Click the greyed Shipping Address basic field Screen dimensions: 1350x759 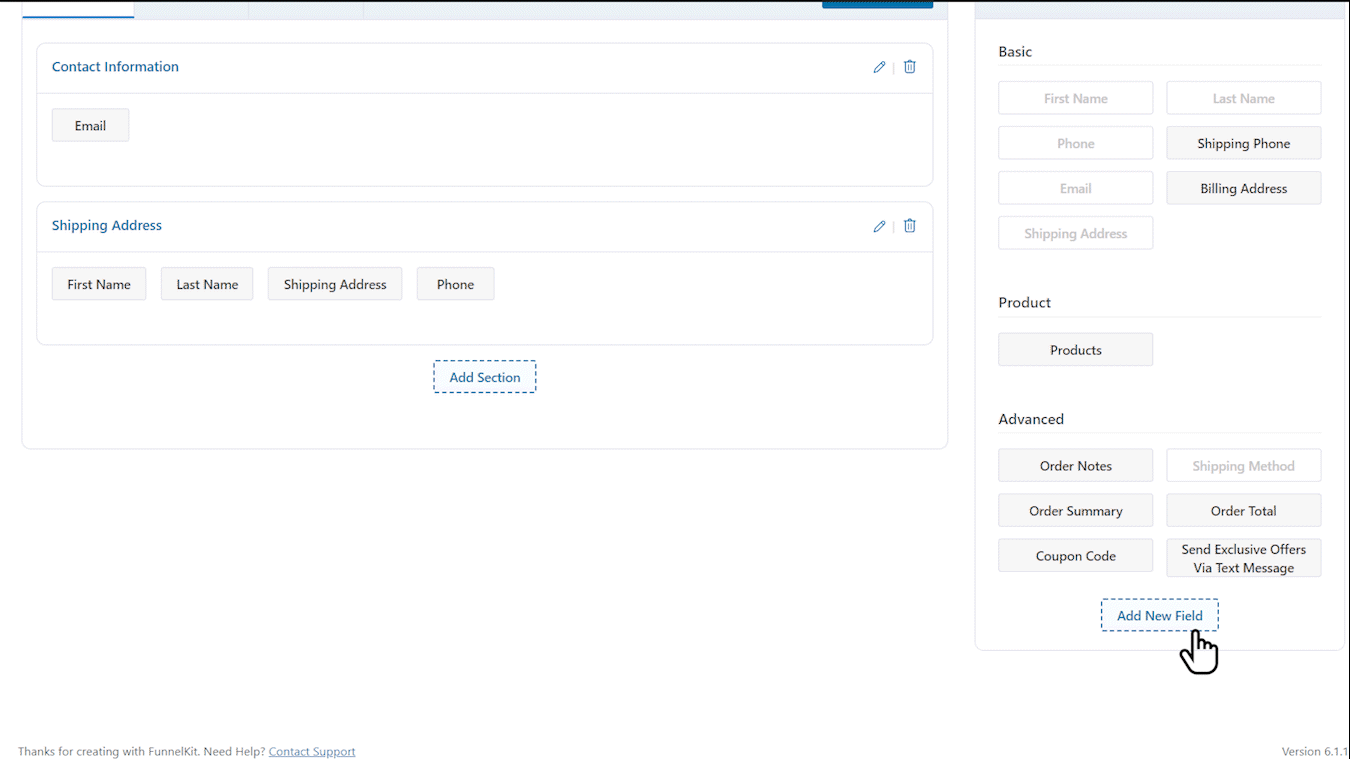[x=1076, y=233]
